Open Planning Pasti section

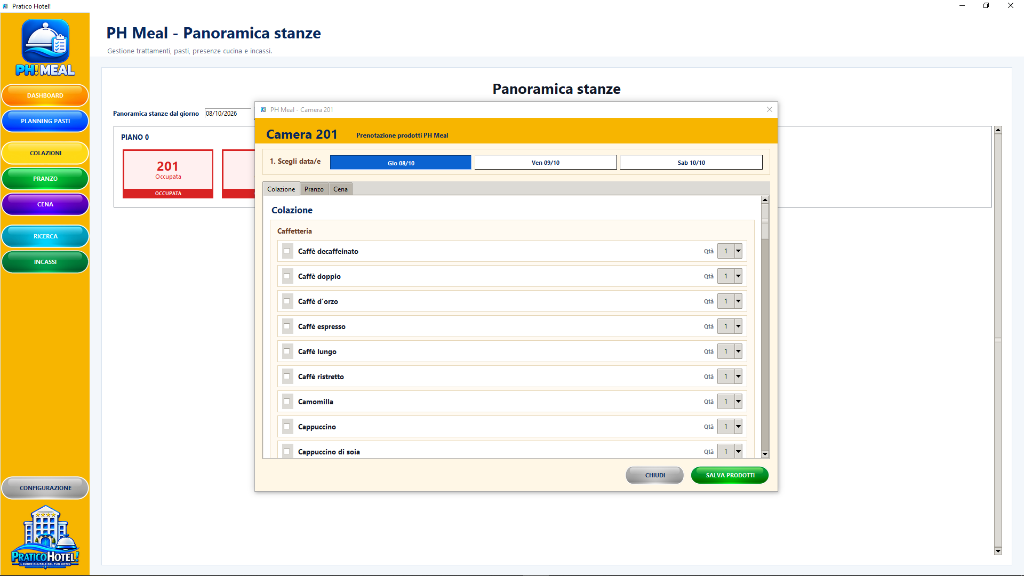[45, 121]
